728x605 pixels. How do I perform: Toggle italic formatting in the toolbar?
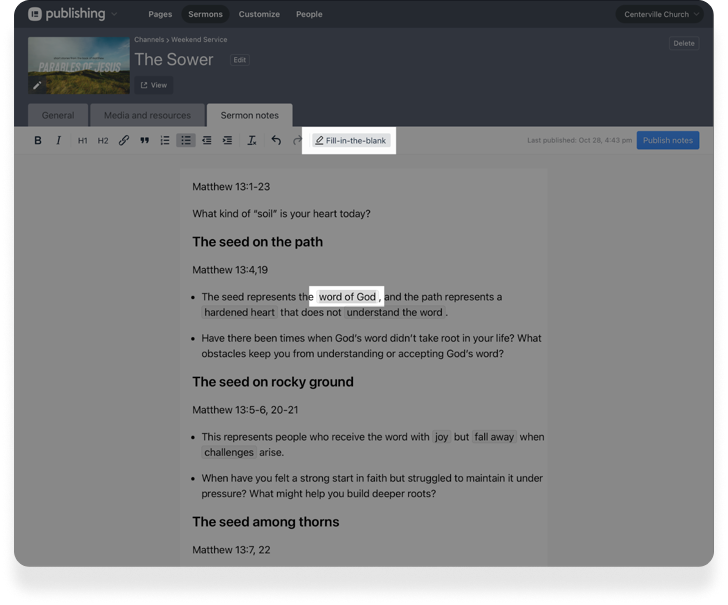58,140
